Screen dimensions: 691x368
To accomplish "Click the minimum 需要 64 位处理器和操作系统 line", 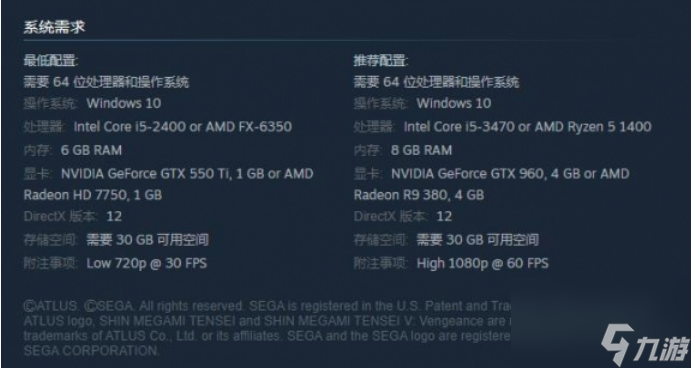I will pos(106,82).
